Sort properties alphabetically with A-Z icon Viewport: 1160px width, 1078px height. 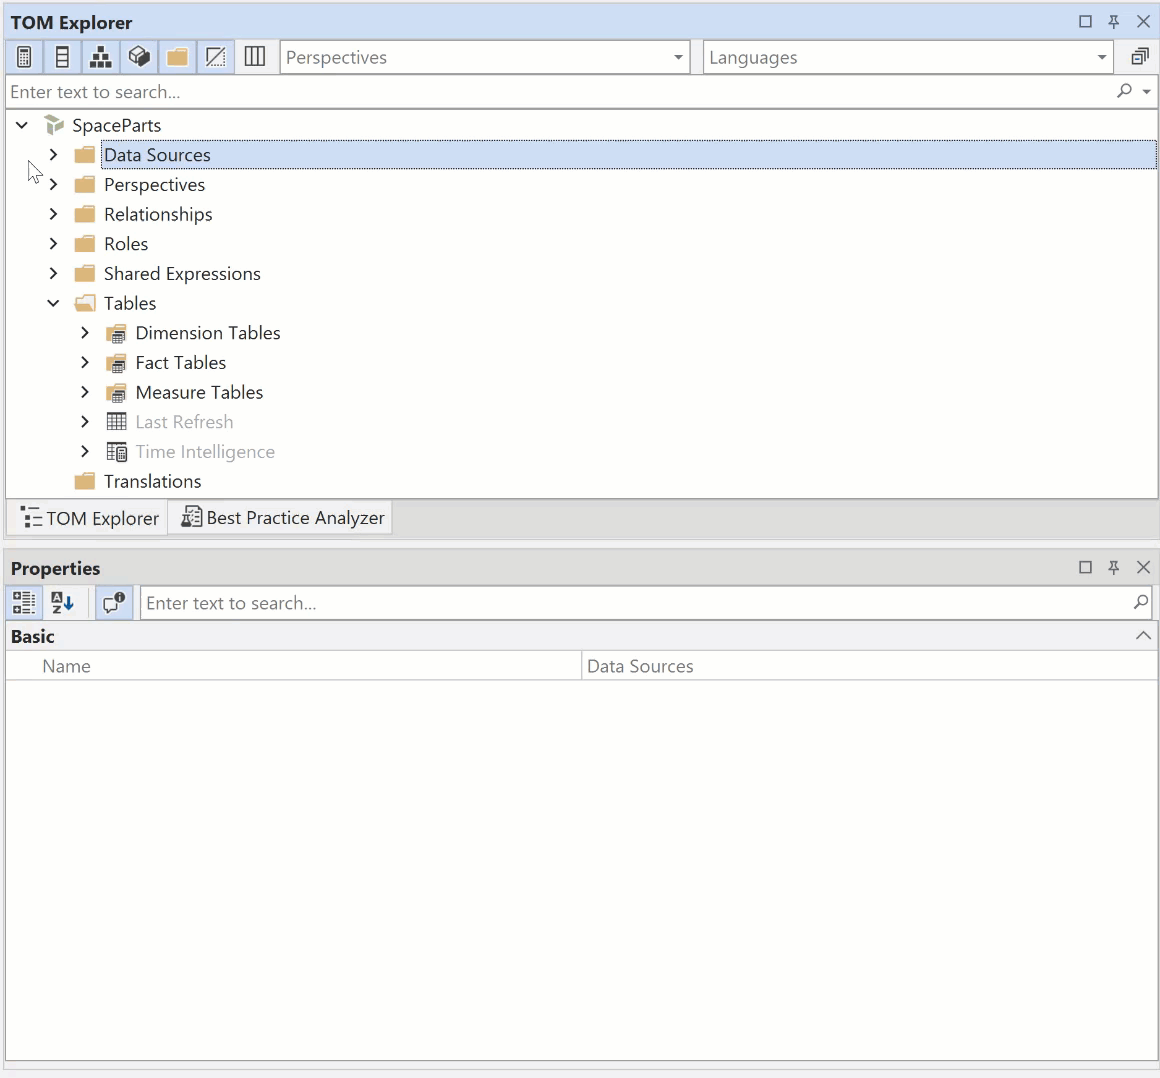(63, 603)
